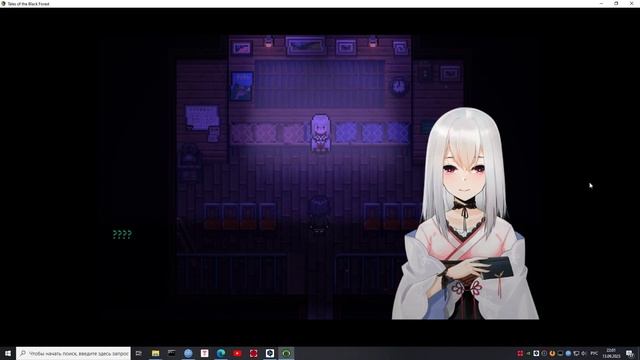Open the dark terminal window taskbar icon

pyautogui.click(x=171, y=353)
